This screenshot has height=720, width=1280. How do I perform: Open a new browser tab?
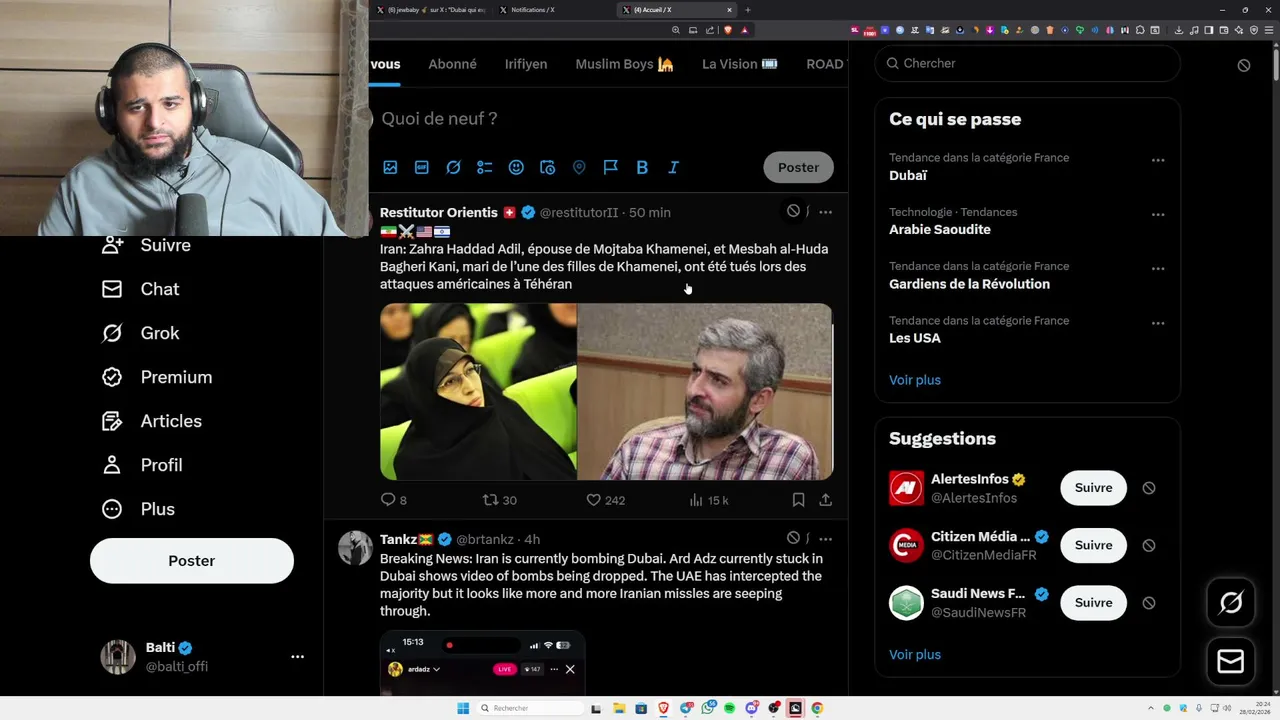pyautogui.click(x=748, y=10)
